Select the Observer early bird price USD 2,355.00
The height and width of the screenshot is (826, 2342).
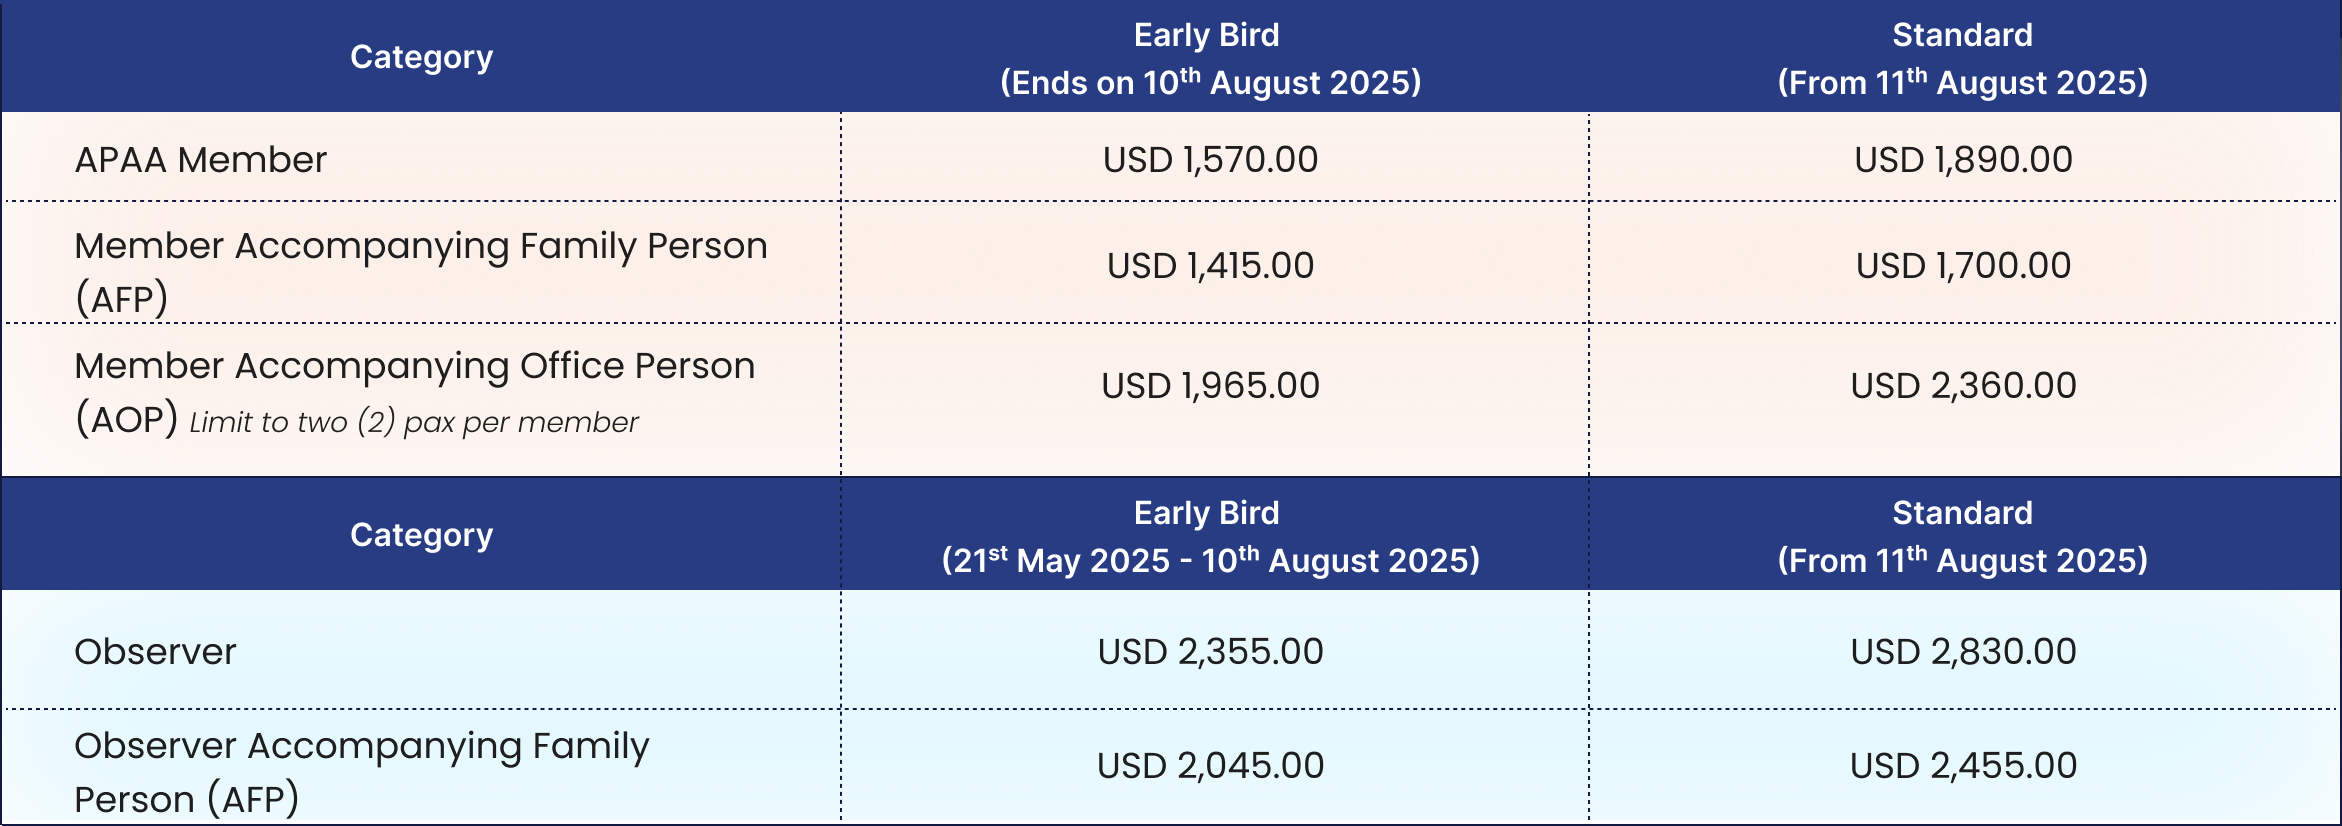(1210, 652)
